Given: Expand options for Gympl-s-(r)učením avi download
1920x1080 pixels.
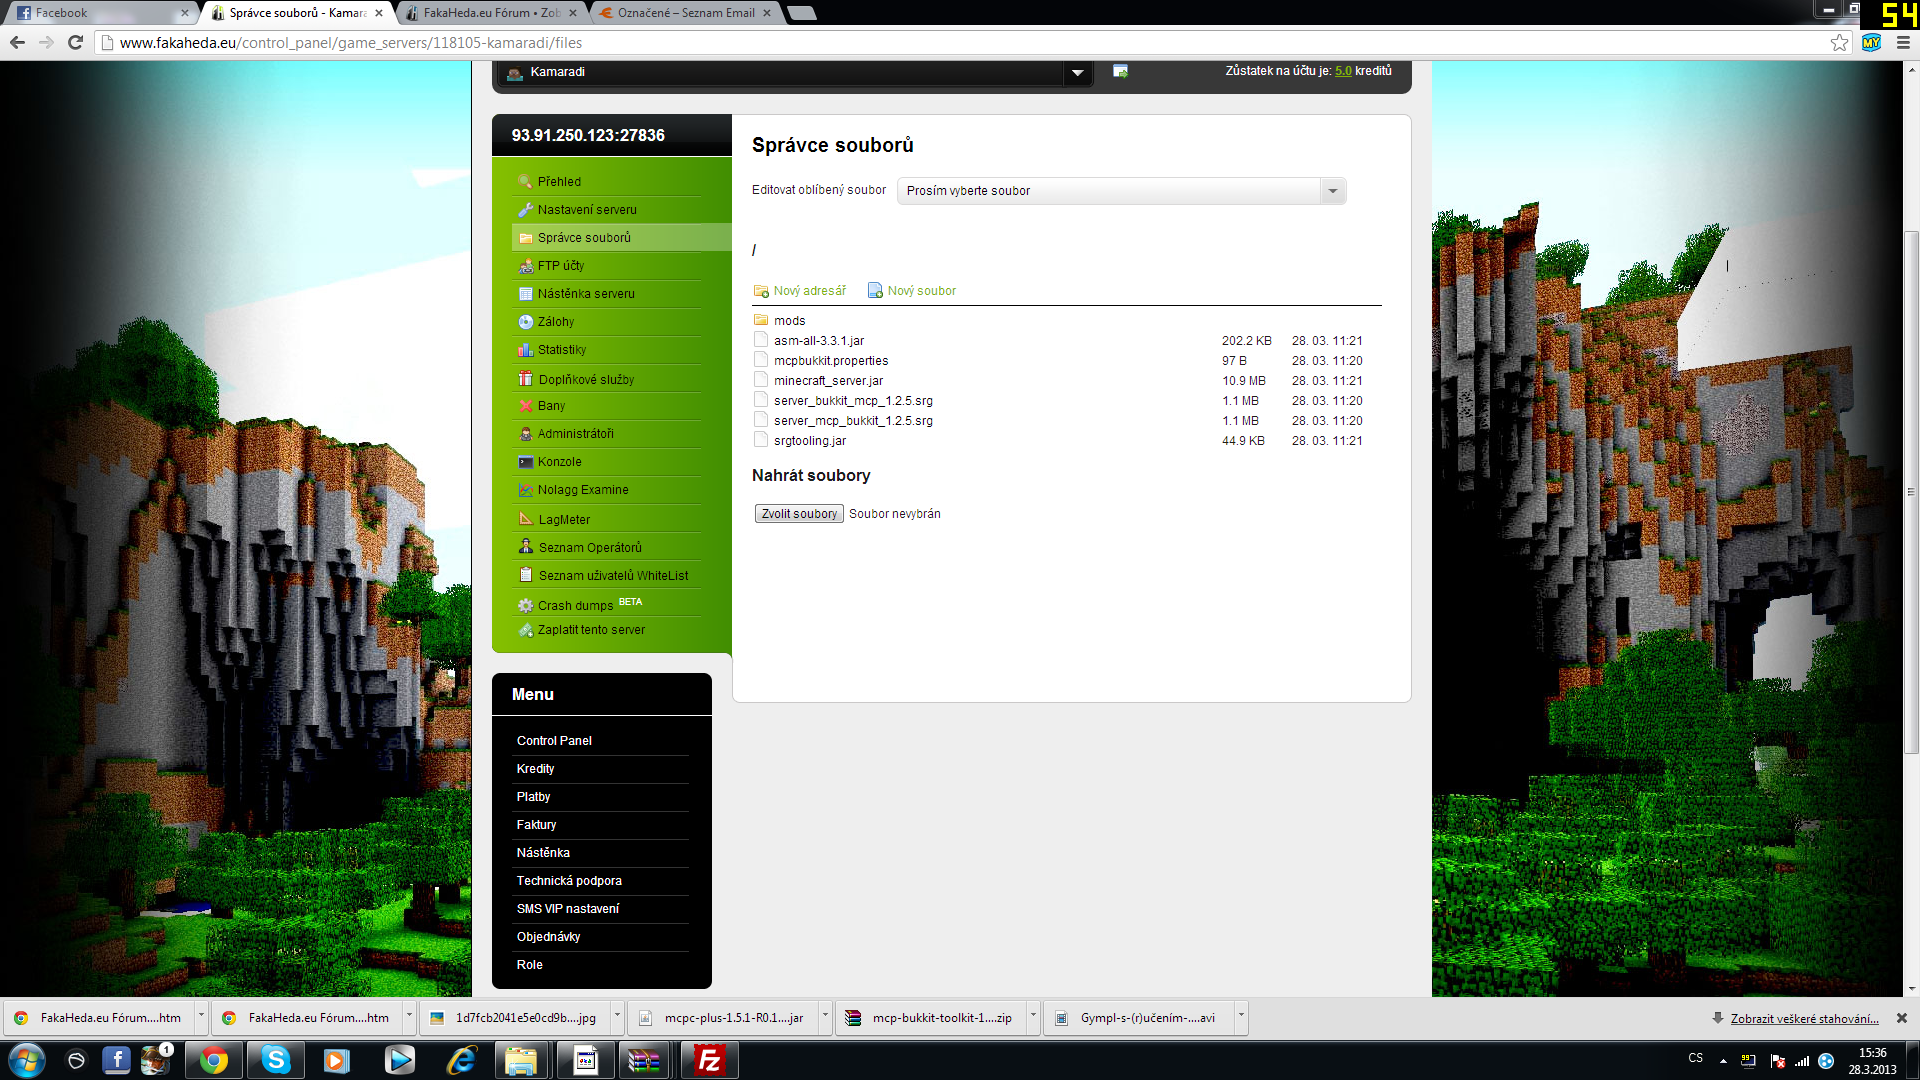Looking at the screenshot, I should (1241, 1017).
